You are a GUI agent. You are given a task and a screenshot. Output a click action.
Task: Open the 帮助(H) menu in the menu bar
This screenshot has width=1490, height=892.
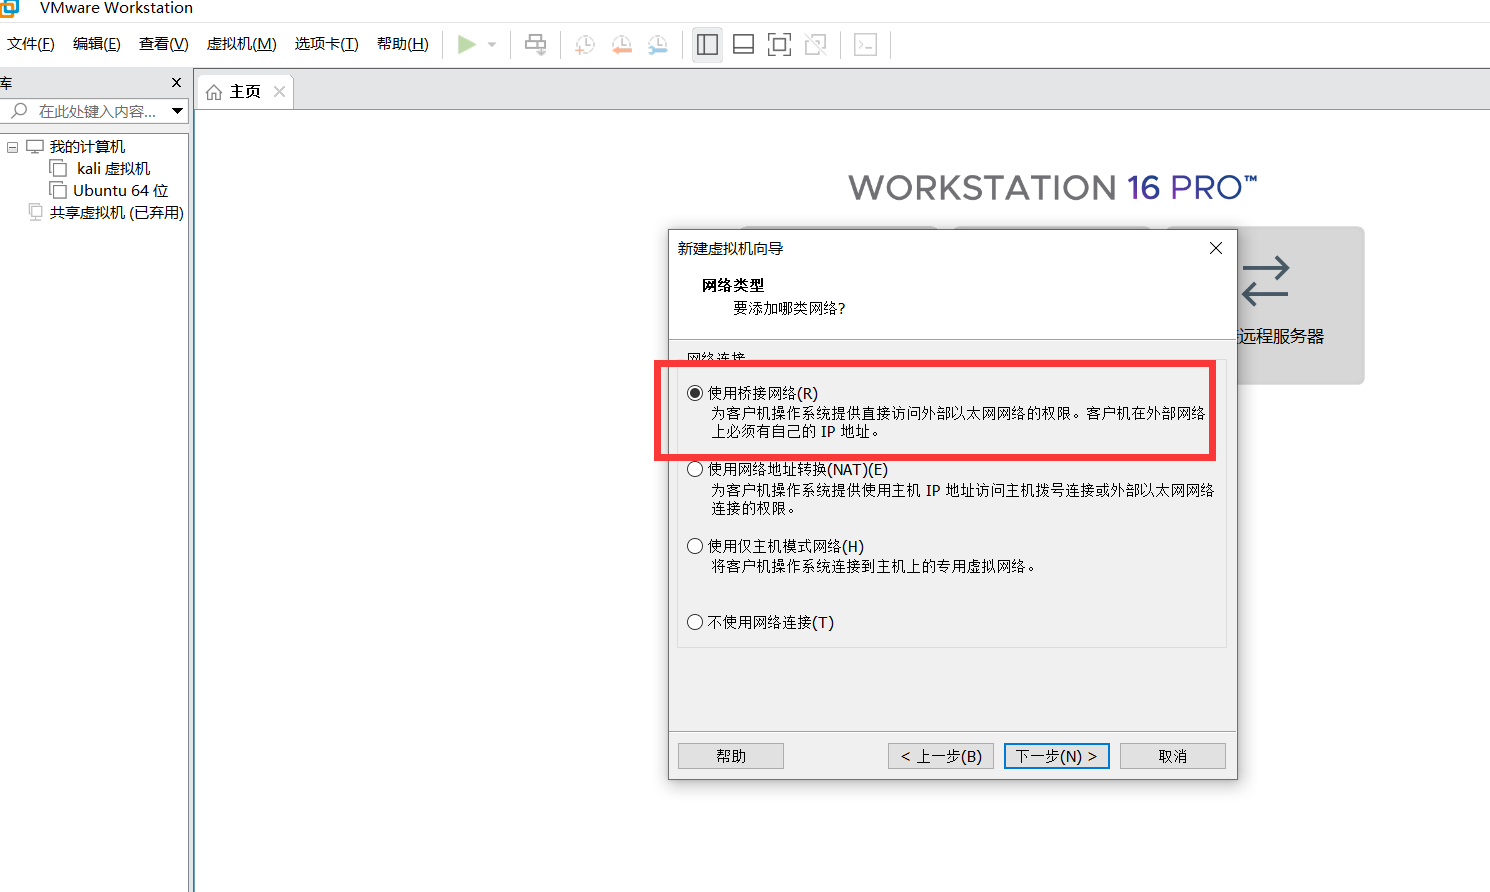point(403,44)
